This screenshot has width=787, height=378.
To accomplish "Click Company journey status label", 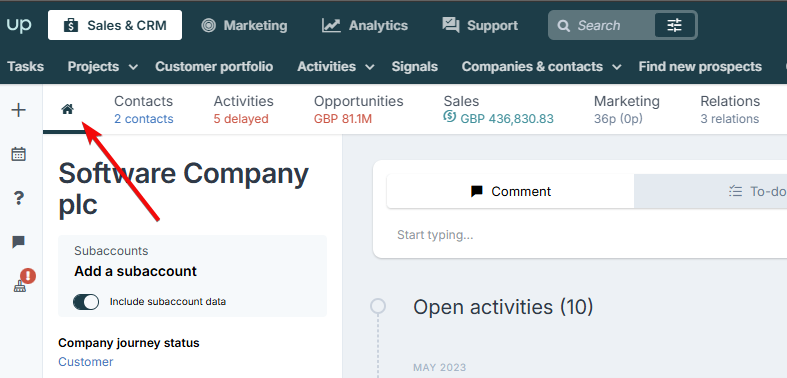I will coord(129,343).
